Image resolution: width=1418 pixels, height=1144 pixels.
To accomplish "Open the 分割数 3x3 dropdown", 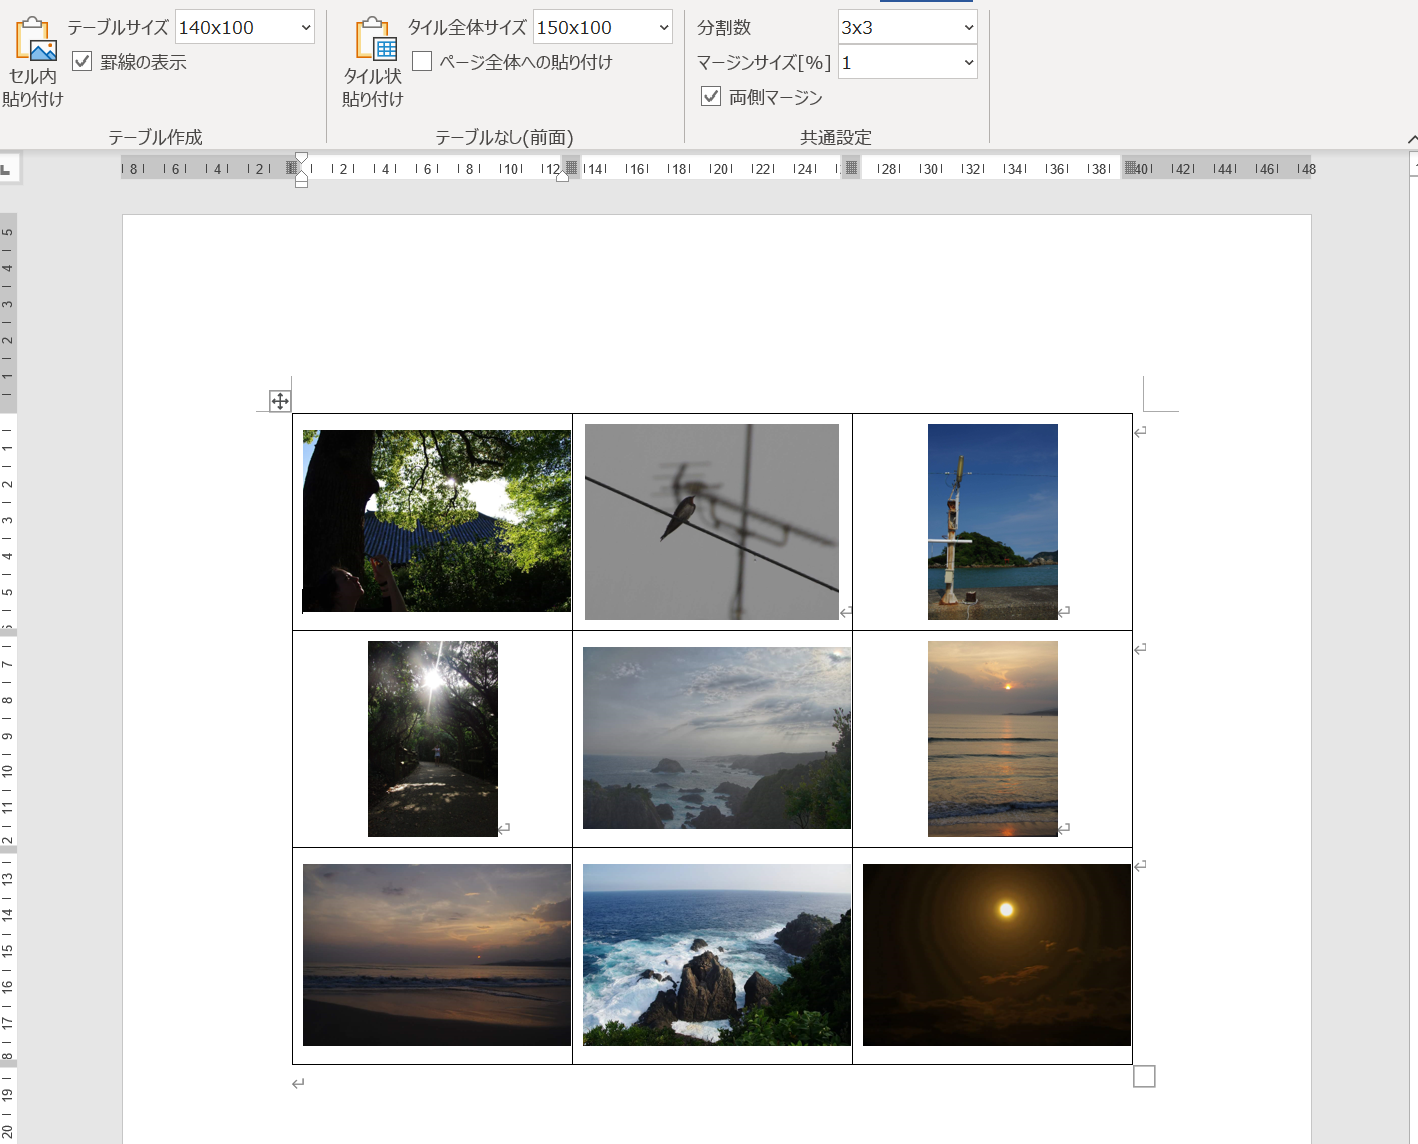I will [x=968, y=28].
